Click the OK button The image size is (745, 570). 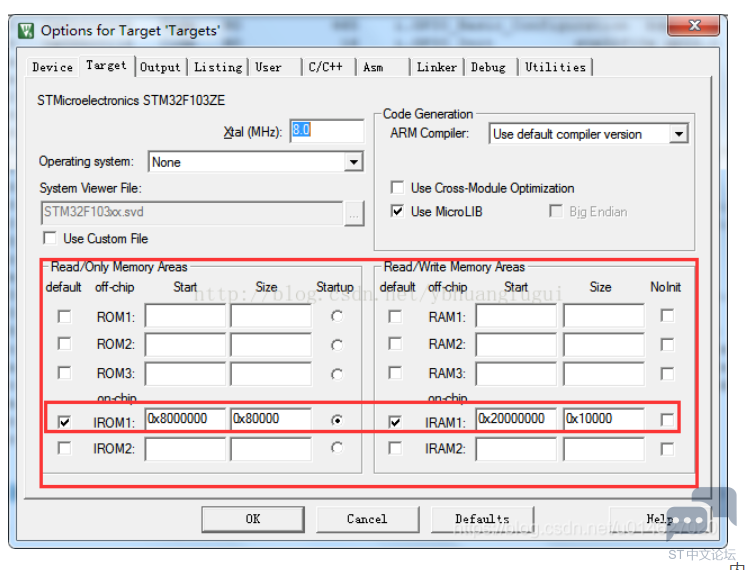click(x=253, y=519)
